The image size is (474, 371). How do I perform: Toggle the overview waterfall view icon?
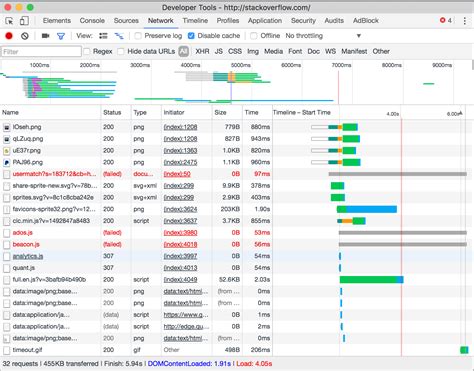[x=119, y=36]
